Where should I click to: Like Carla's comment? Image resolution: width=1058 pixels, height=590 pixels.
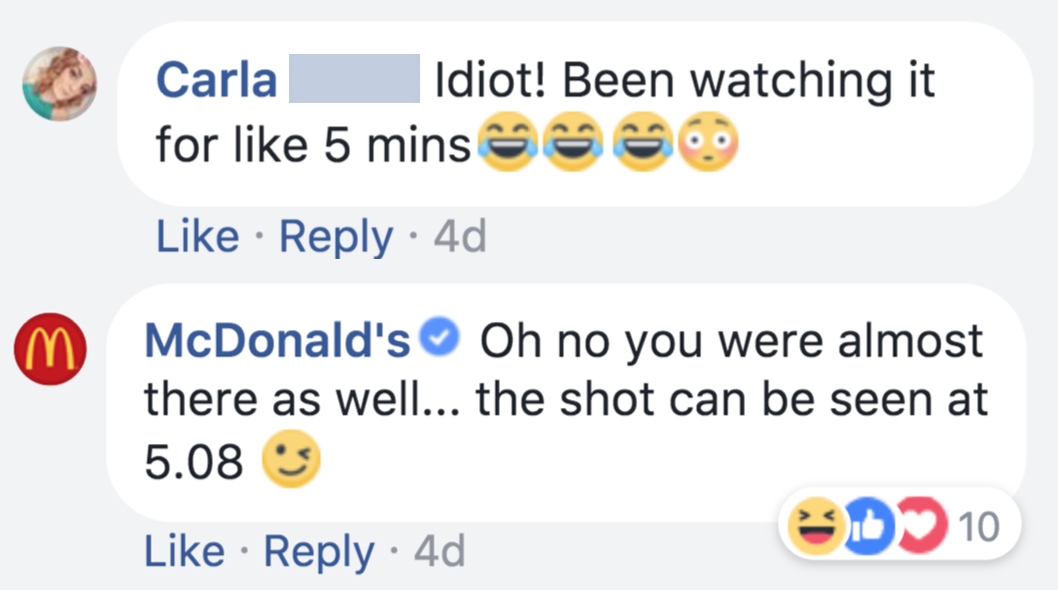pos(197,237)
